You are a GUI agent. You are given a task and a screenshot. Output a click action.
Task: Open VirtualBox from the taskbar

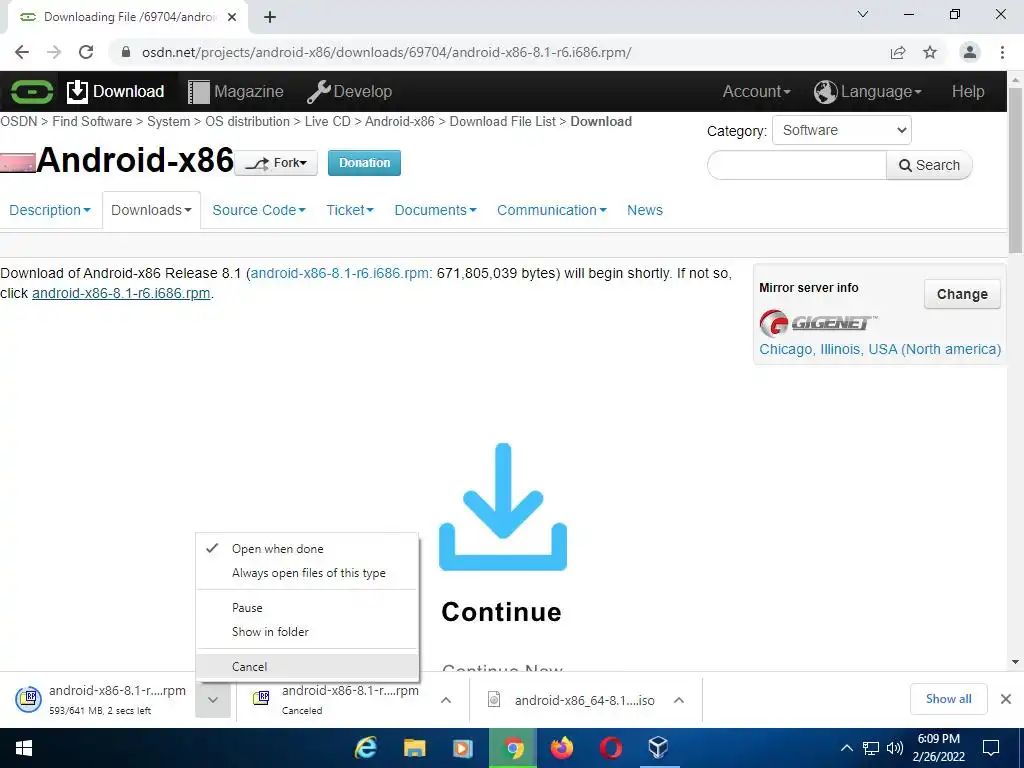click(658, 748)
